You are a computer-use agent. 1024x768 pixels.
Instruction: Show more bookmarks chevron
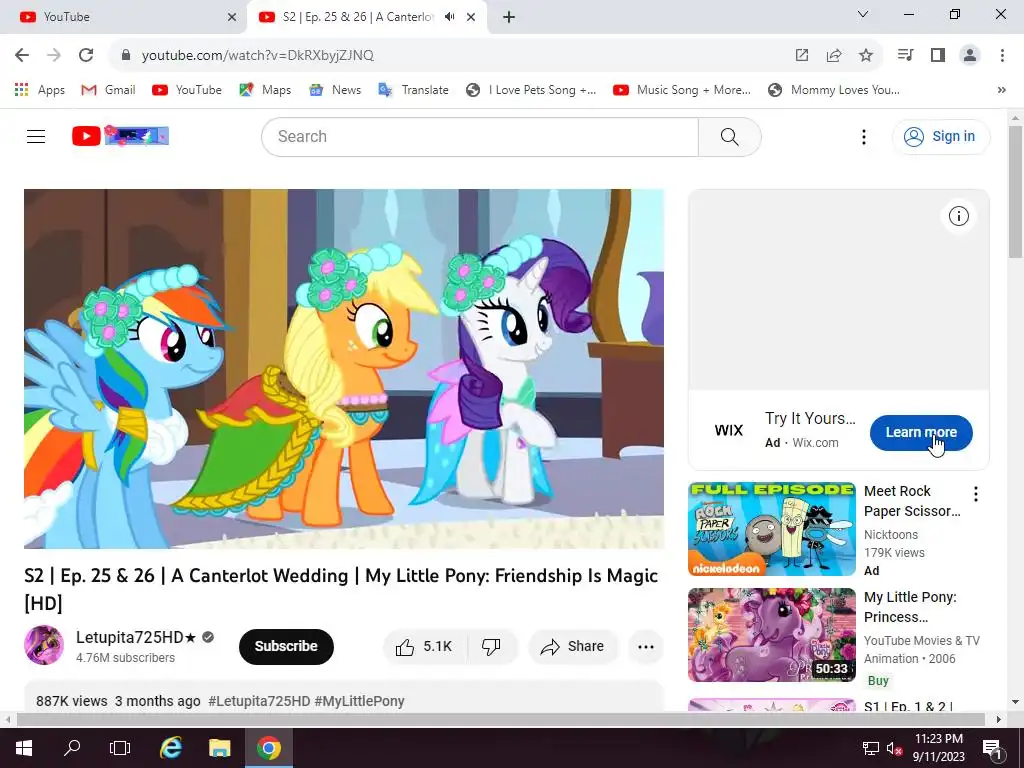pyautogui.click(x=1001, y=90)
